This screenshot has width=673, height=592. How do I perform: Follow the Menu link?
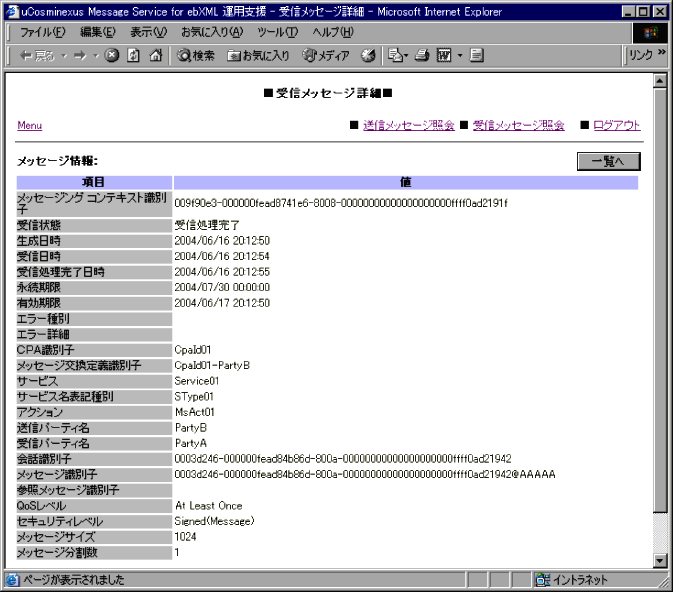(x=30, y=125)
